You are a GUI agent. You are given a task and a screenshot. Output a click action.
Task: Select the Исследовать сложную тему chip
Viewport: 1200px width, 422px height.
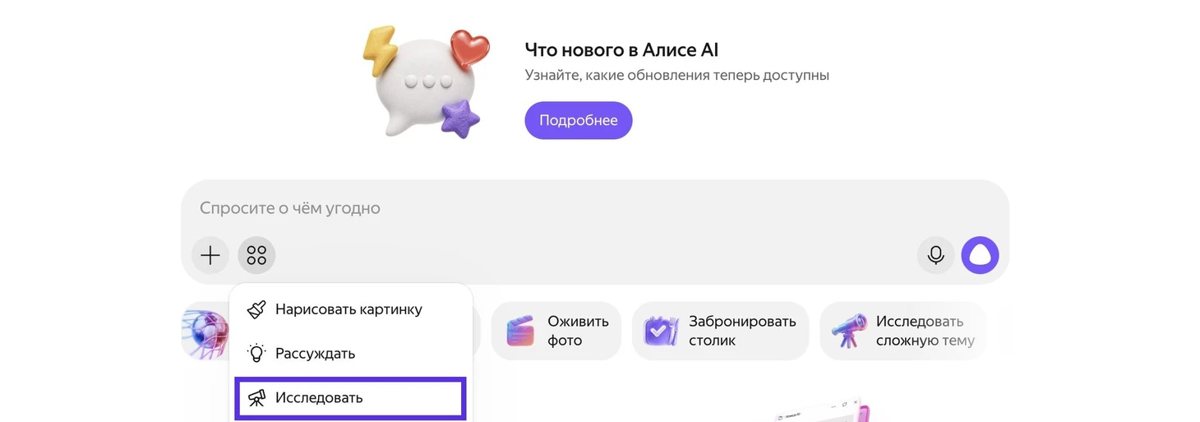[x=903, y=331]
